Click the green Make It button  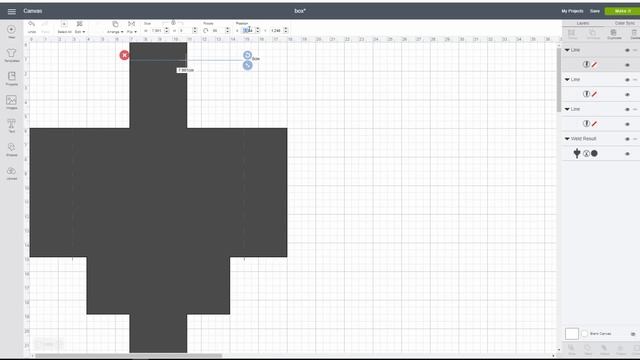click(622, 11)
